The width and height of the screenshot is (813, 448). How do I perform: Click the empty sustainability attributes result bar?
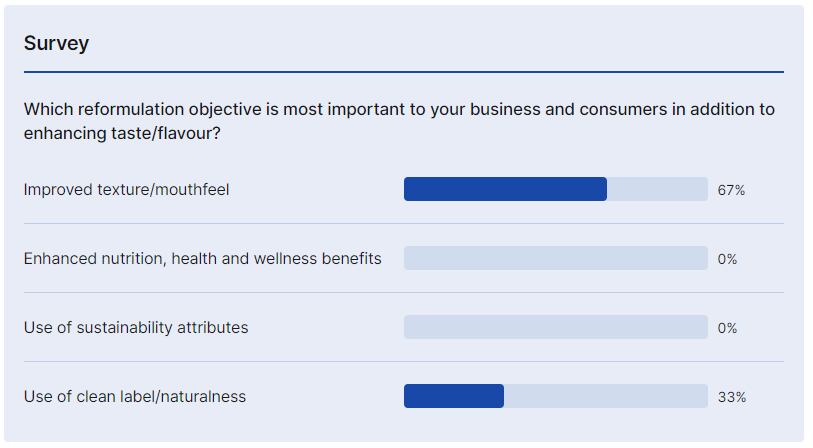pyautogui.click(x=555, y=327)
